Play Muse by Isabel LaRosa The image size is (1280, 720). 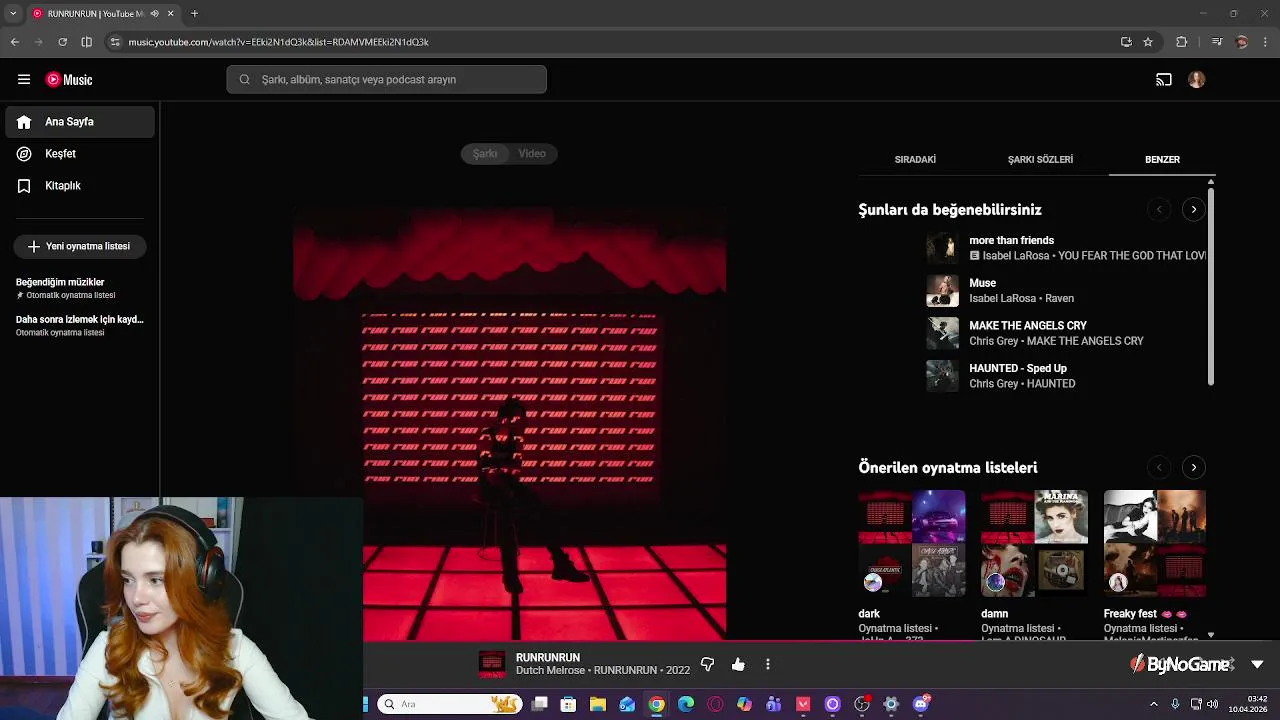[x=1066, y=291]
